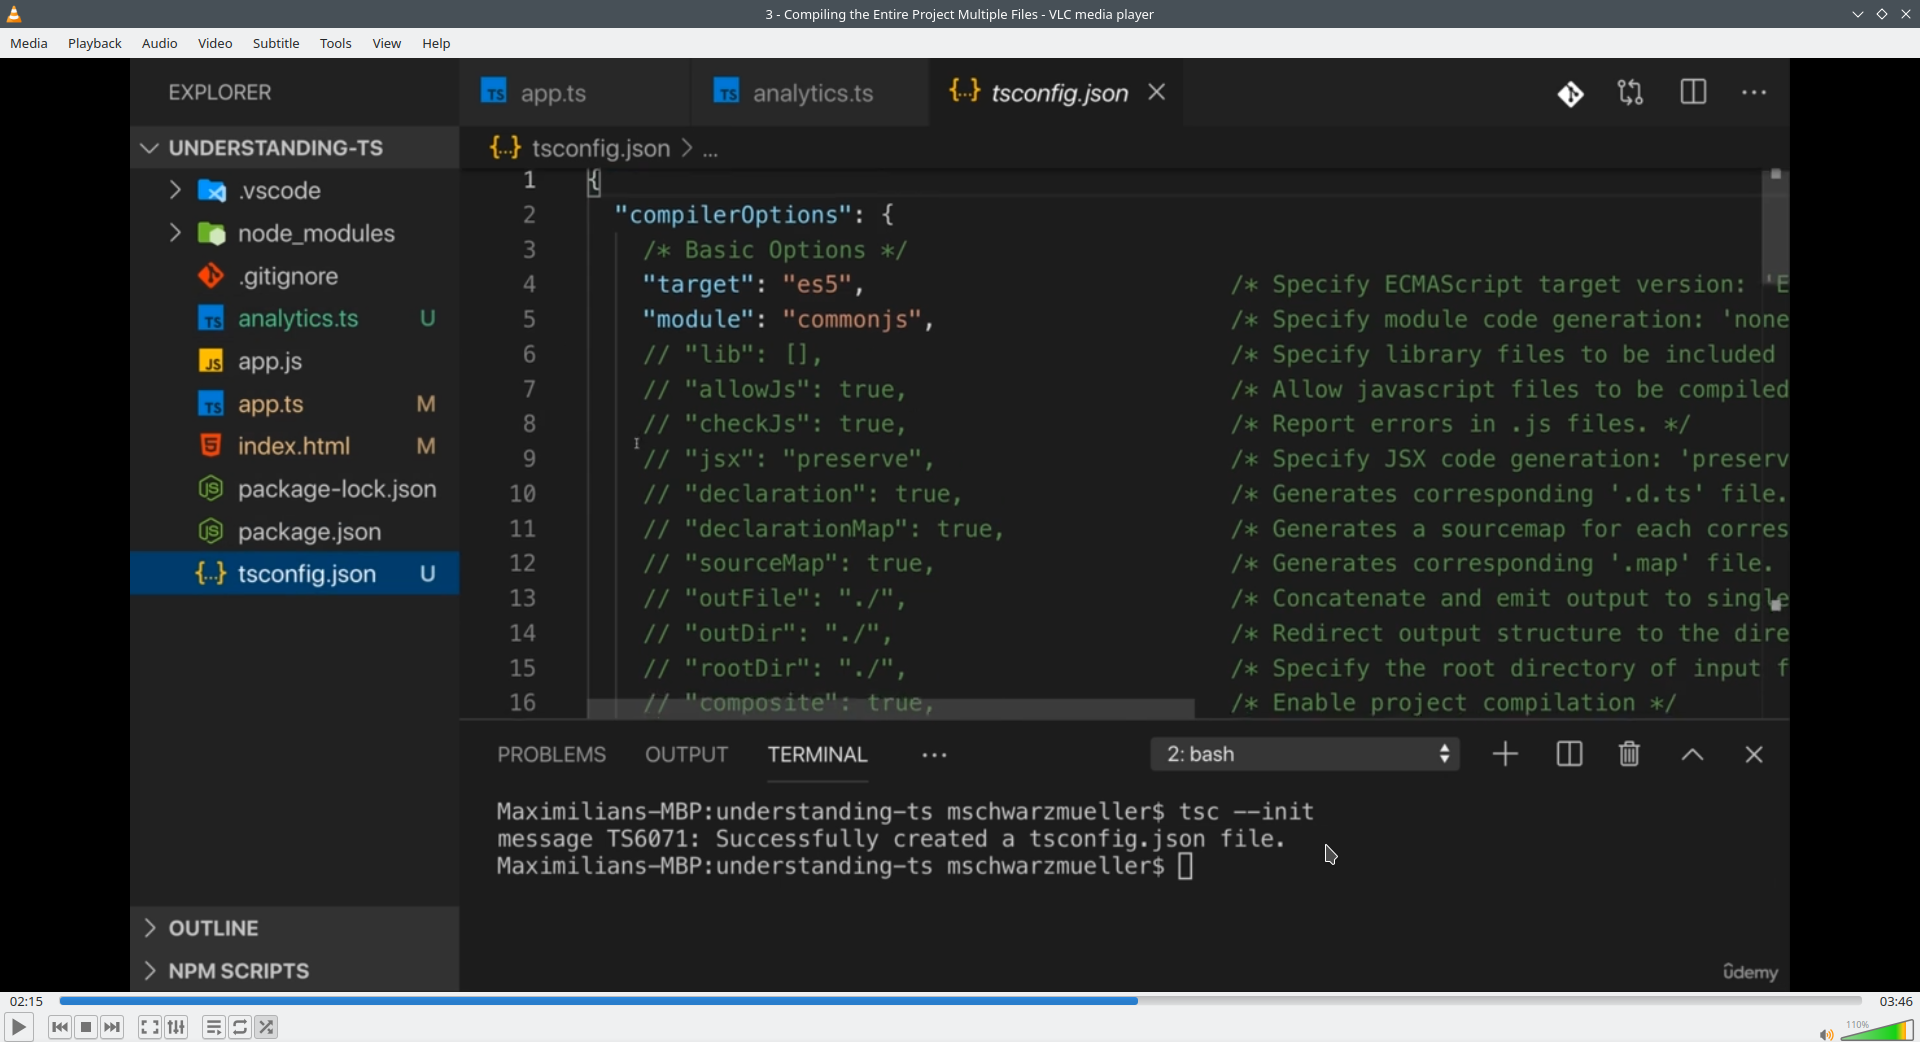Create a new terminal with plus icon
This screenshot has width=1920, height=1042.
[x=1505, y=755]
